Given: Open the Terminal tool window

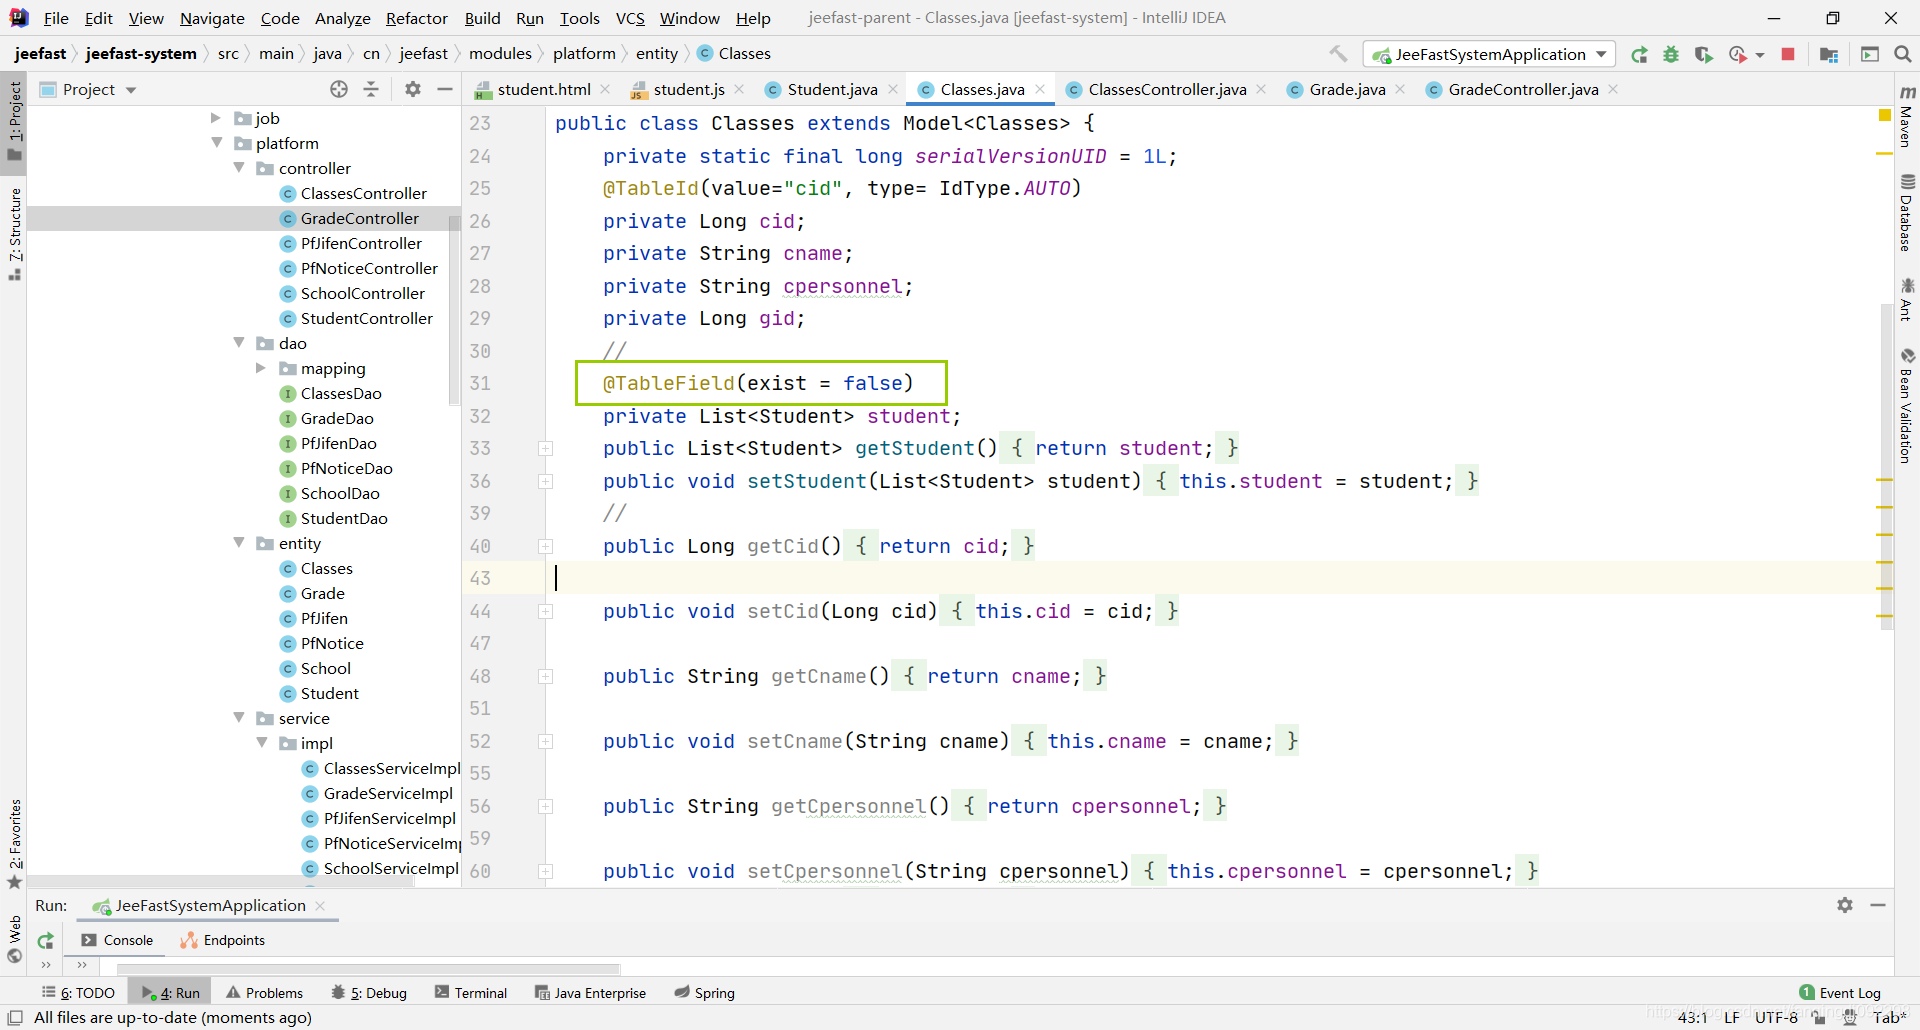Looking at the screenshot, I should tap(471, 993).
